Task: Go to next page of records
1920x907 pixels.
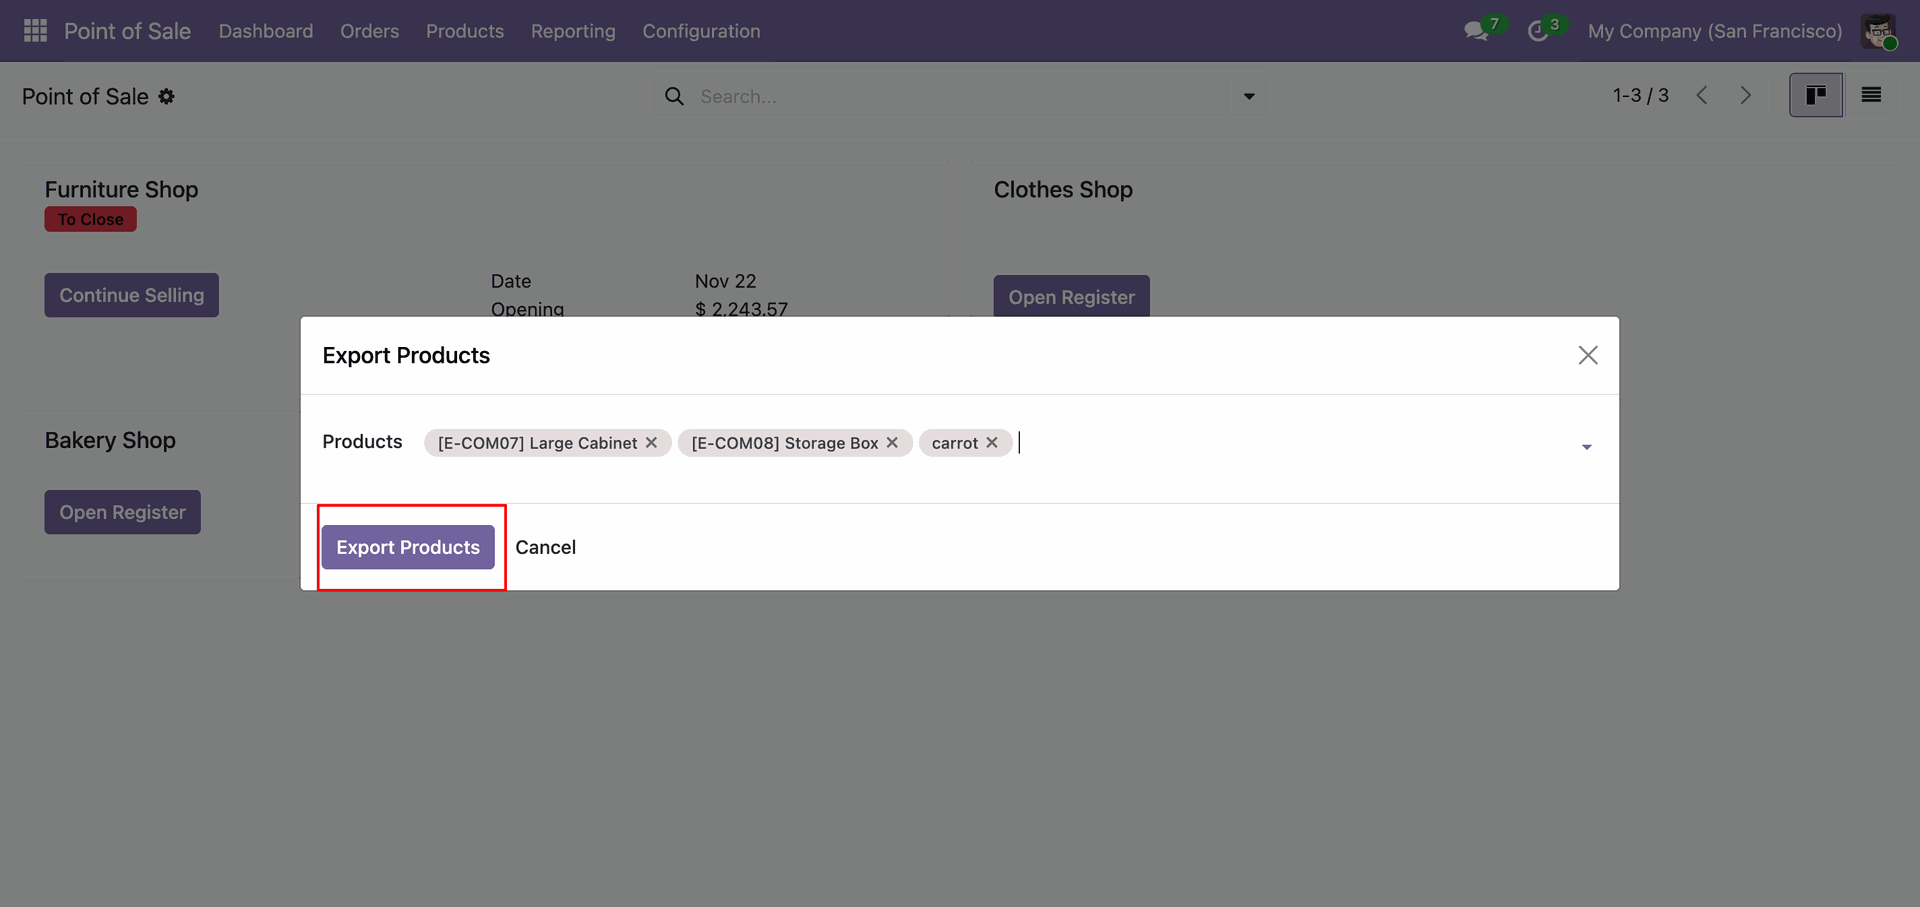Action: 1746,95
